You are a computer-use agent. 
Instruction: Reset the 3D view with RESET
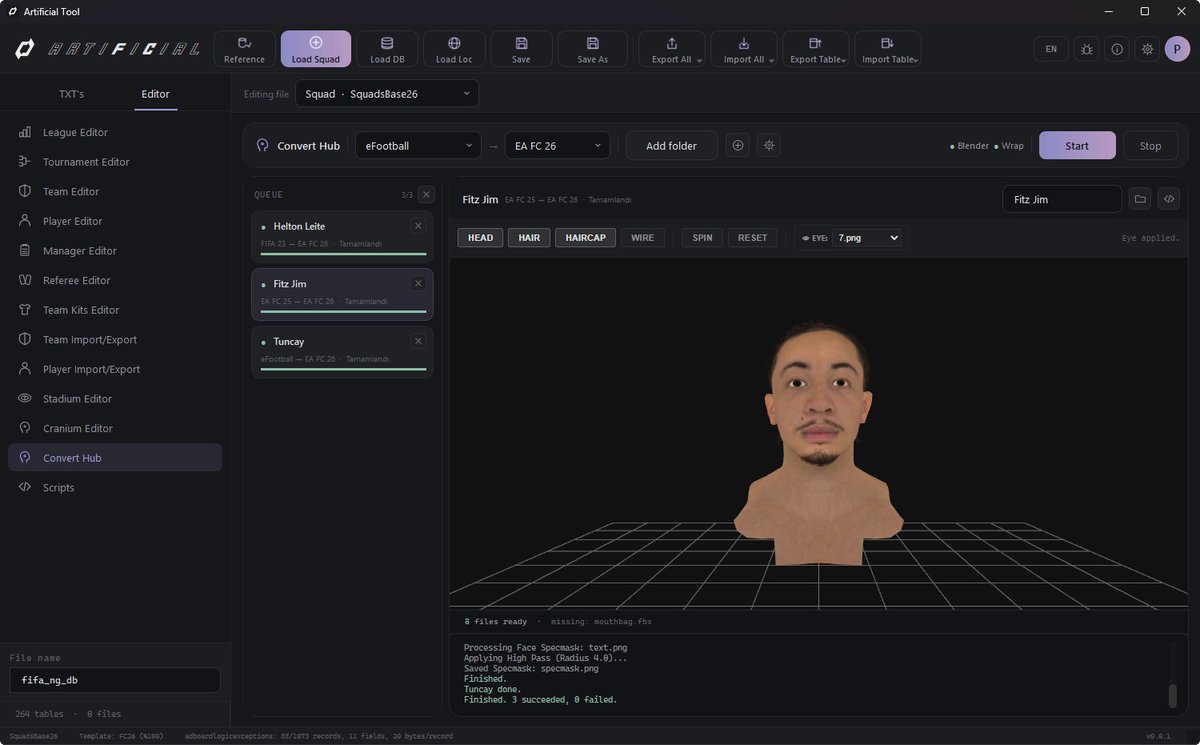(753, 238)
